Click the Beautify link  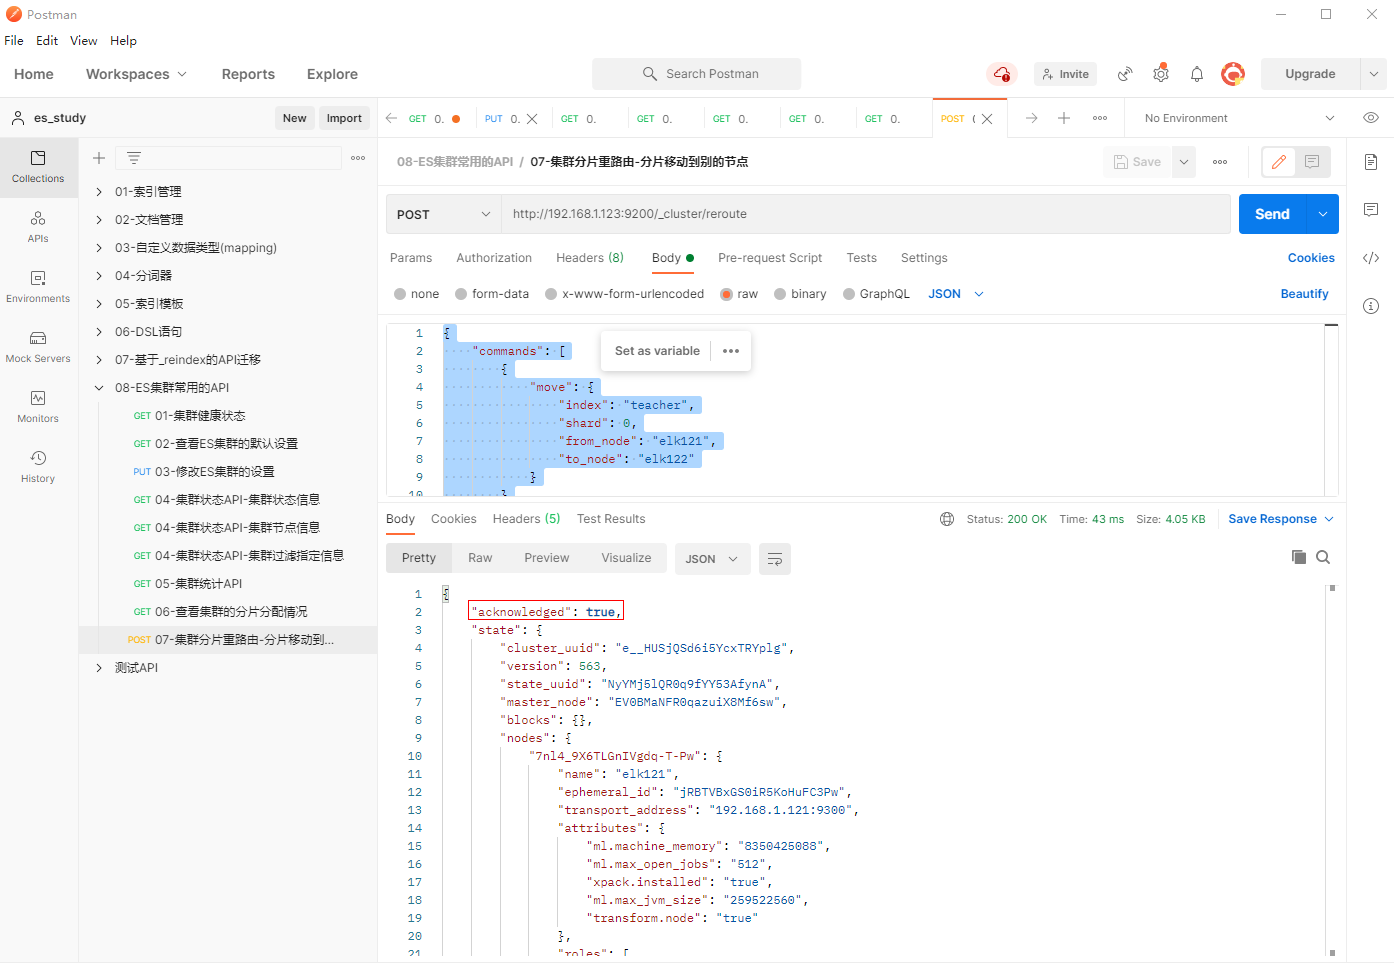pyautogui.click(x=1304, y=294)
